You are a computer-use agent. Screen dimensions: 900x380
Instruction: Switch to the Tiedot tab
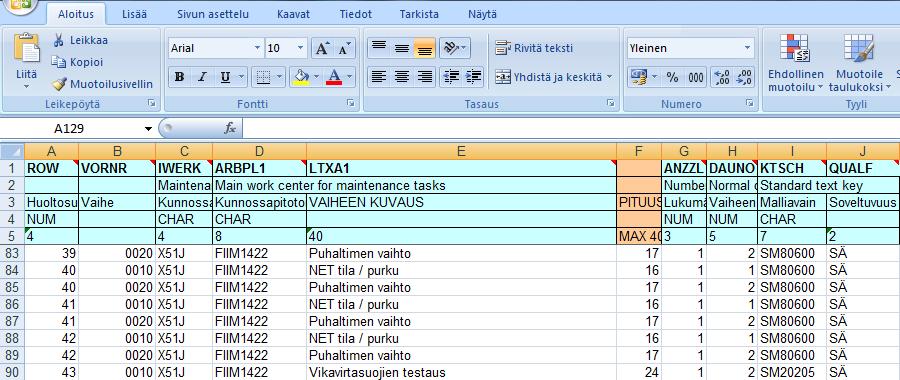[x=355, y=14]
